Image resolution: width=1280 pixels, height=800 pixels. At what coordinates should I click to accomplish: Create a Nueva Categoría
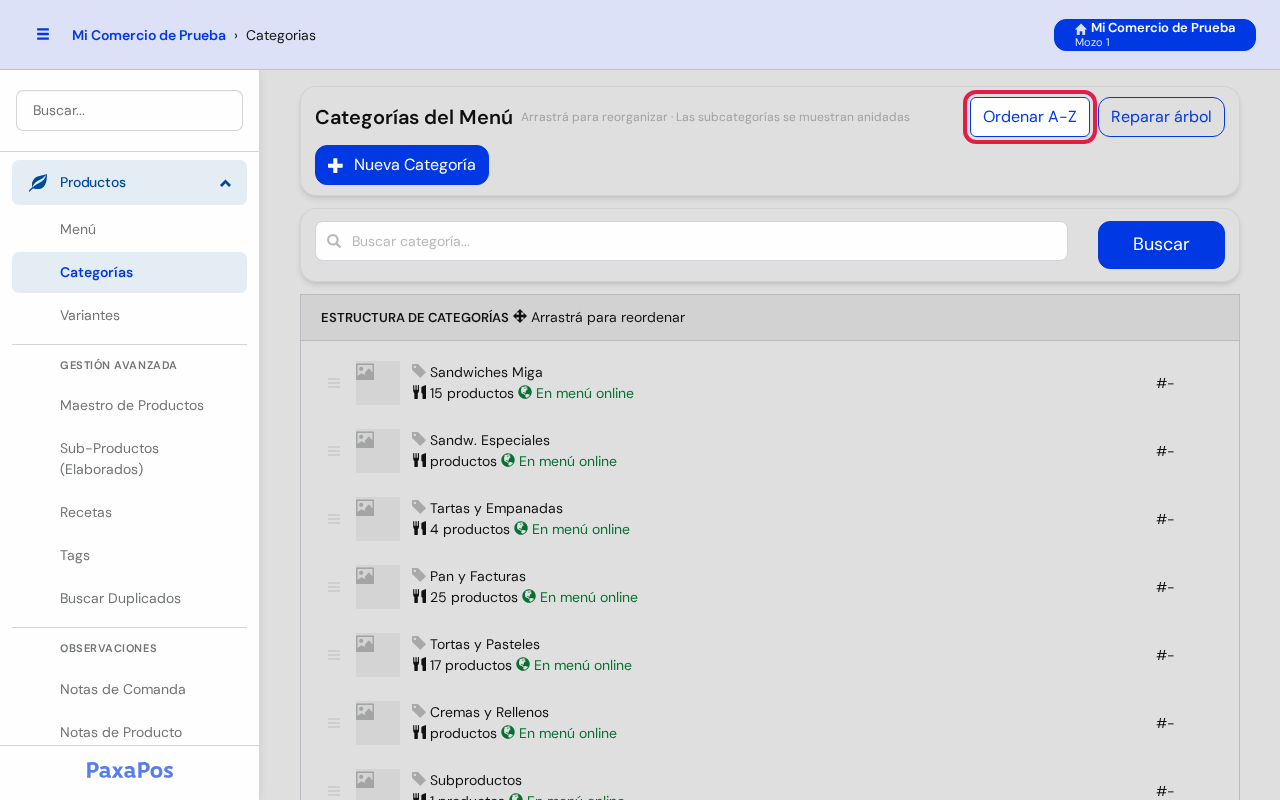click(x=402, y=165)
